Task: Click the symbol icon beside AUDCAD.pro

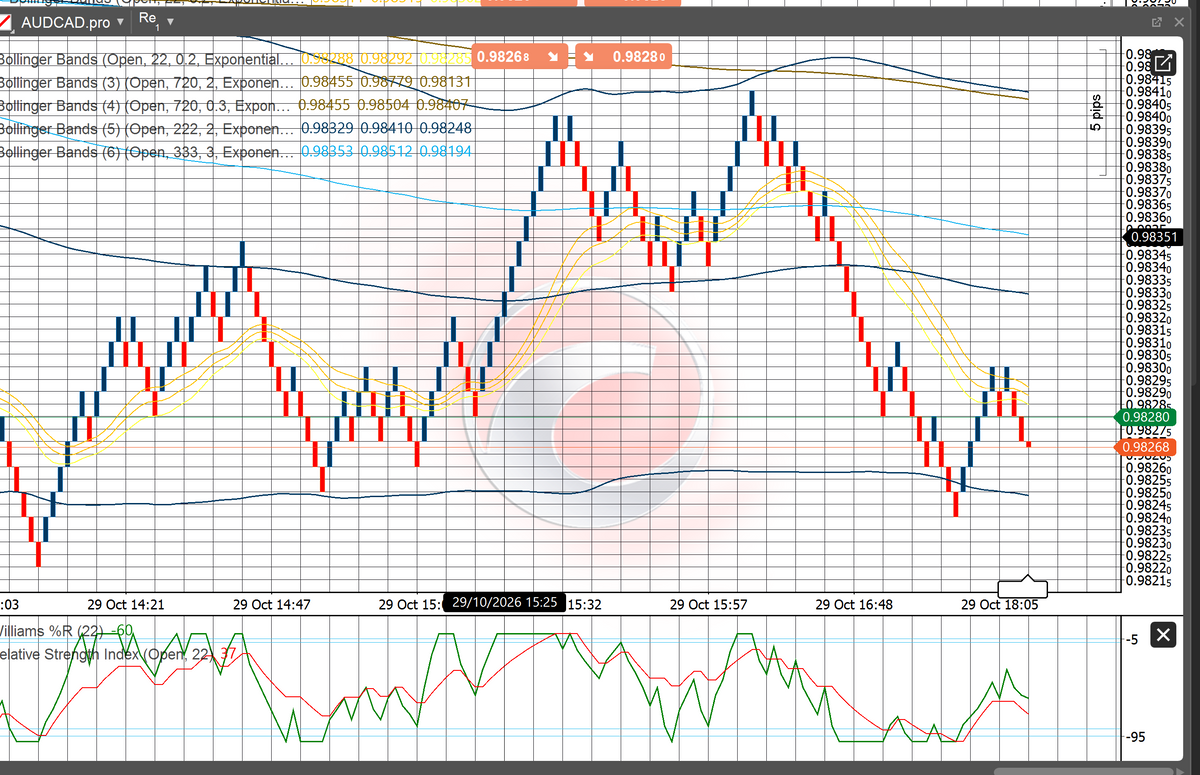Action: (5, 21)
